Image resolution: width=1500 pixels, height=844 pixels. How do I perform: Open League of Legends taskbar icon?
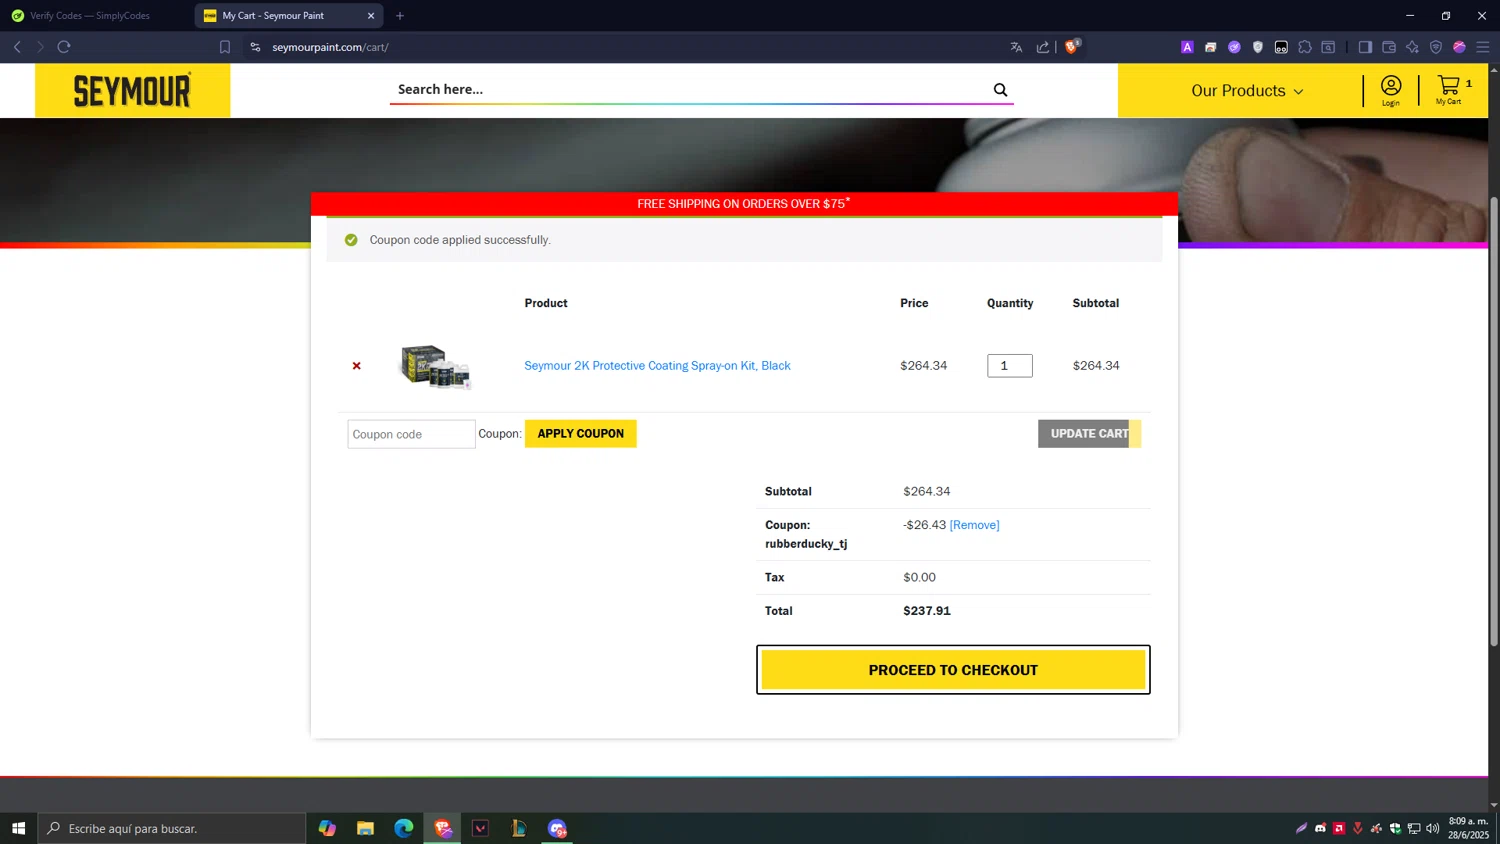point(519,828)
